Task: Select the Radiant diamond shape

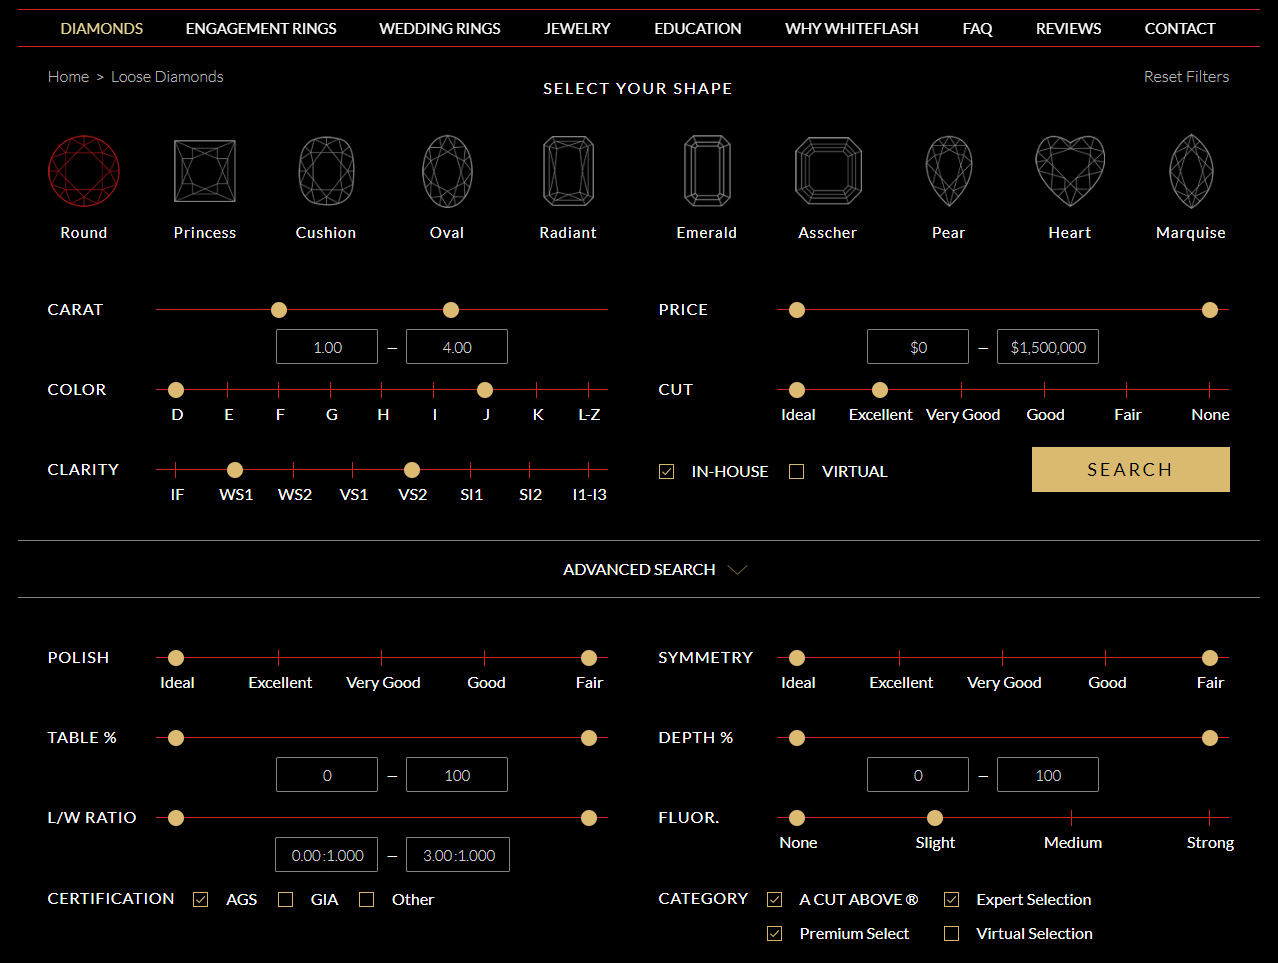Action: click(567, 171)
